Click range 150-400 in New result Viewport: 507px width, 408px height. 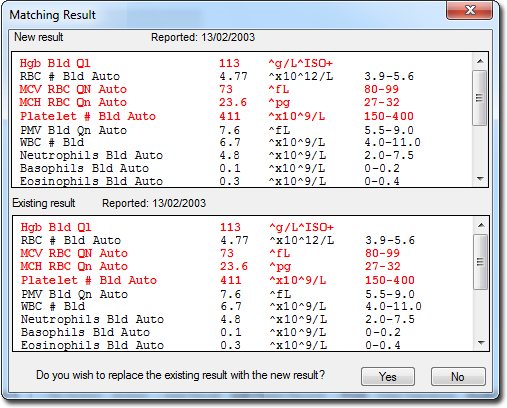coord(389,116)
